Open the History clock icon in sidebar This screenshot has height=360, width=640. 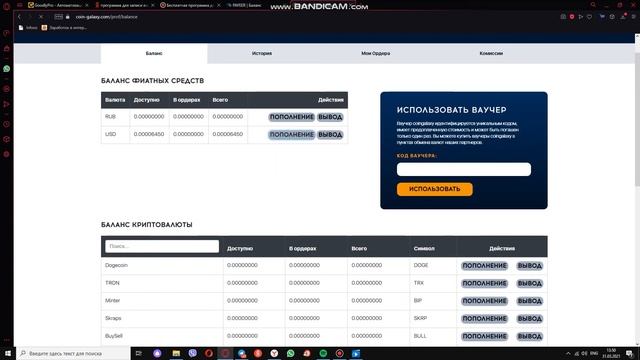tap(7, 124)
